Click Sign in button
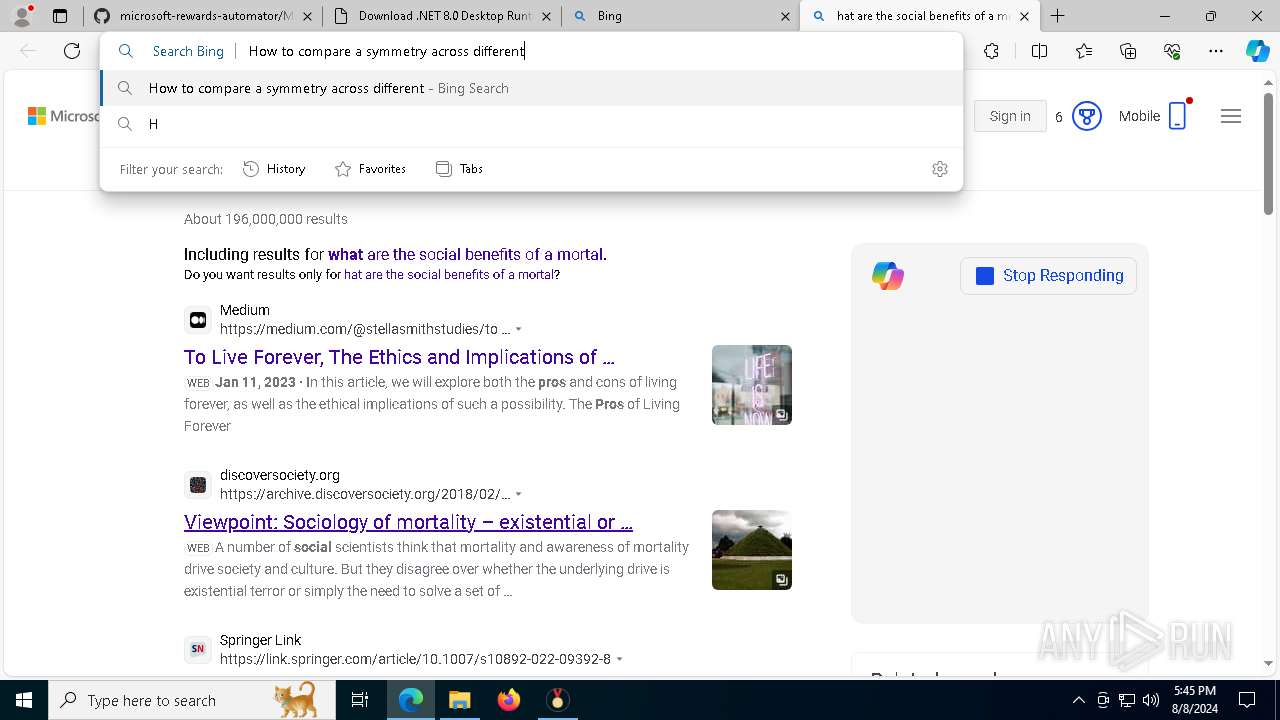This screenshot has width=1280, height=720. pos(1010,116)
